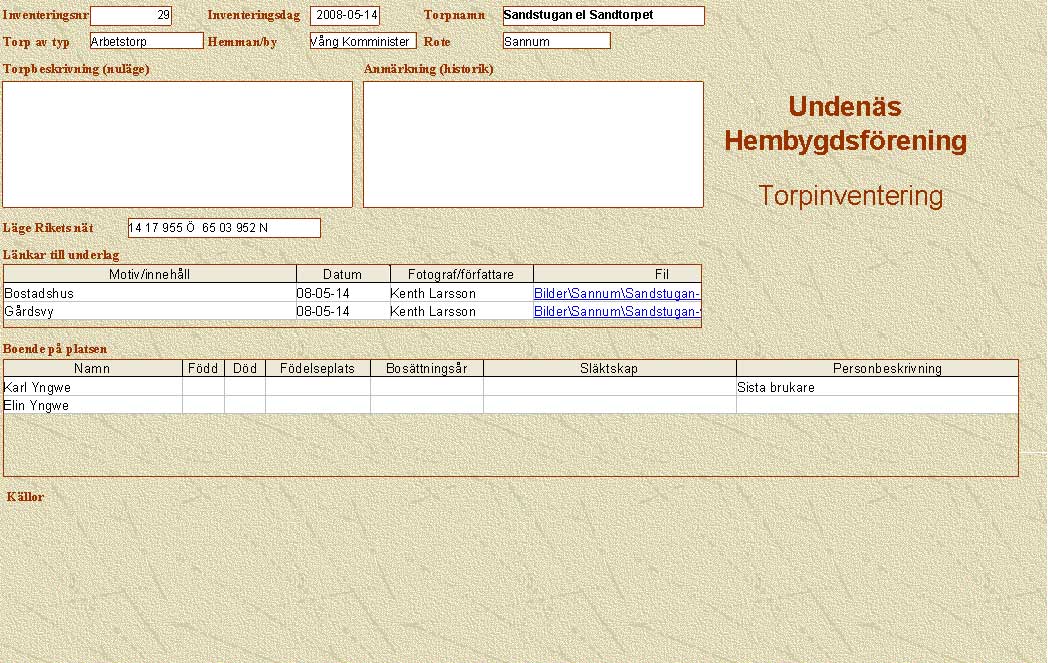Open the file link in the Bostadshus row
The height and width of the screenshot is (663, 1048).
pyautogui.click(x=616, y=294)
